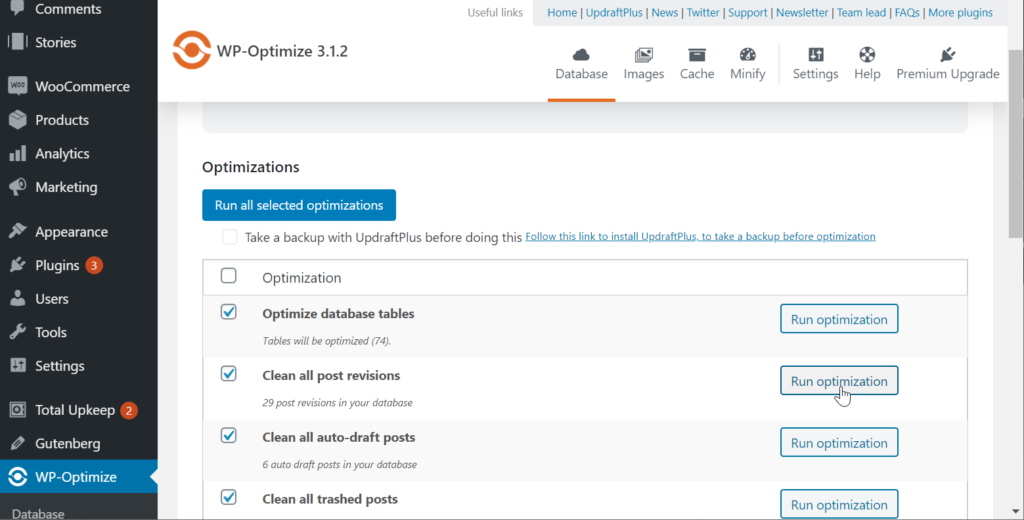Click the WooCommerce sidebar icon
Image resolution: width=1024 pixels, height=520 pixels.
coord(17,86)
